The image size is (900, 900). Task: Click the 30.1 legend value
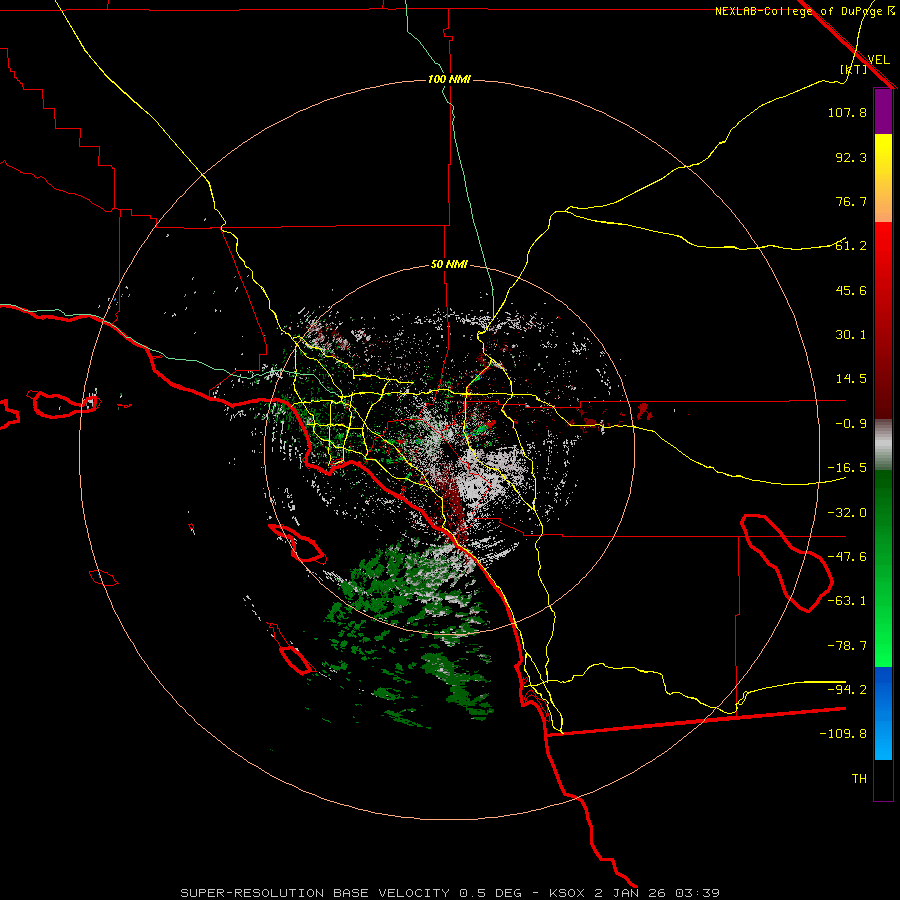tap(851, 335)
